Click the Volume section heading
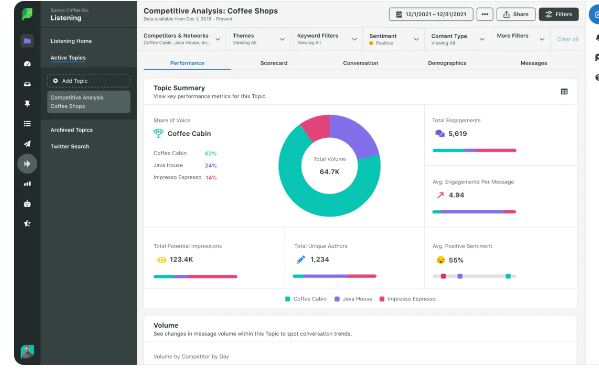 [166, 325]
